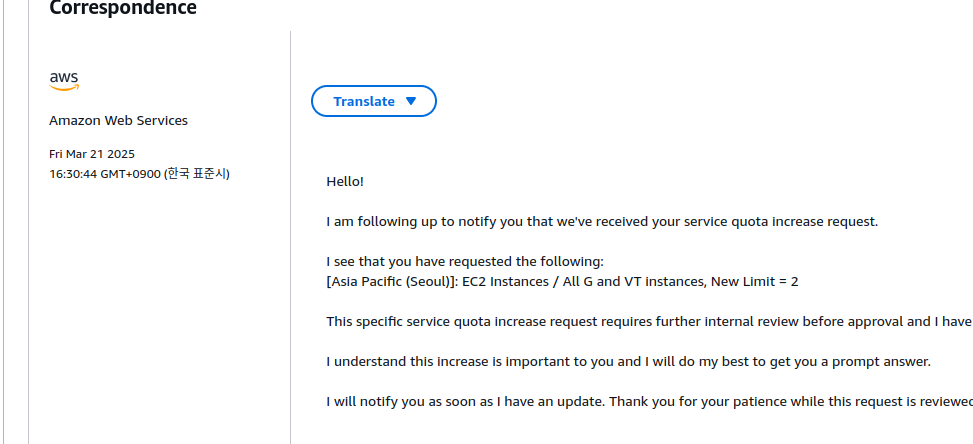Click the vertical divider beside sender panel
The height and width of the screenshot is (444, 973).
pos(290,238)
